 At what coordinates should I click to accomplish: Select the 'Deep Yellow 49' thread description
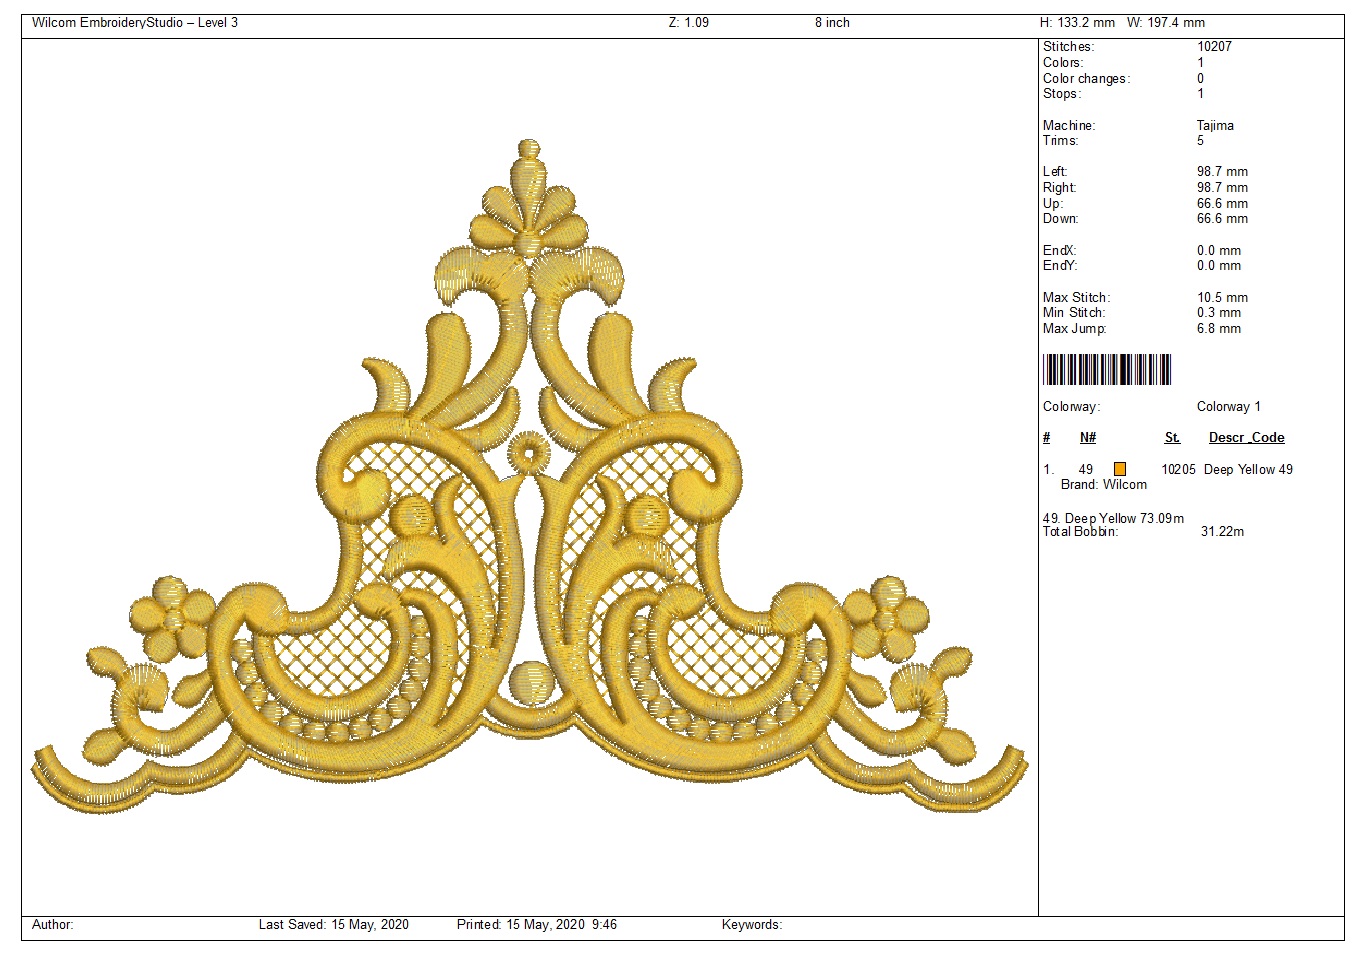1248,470
